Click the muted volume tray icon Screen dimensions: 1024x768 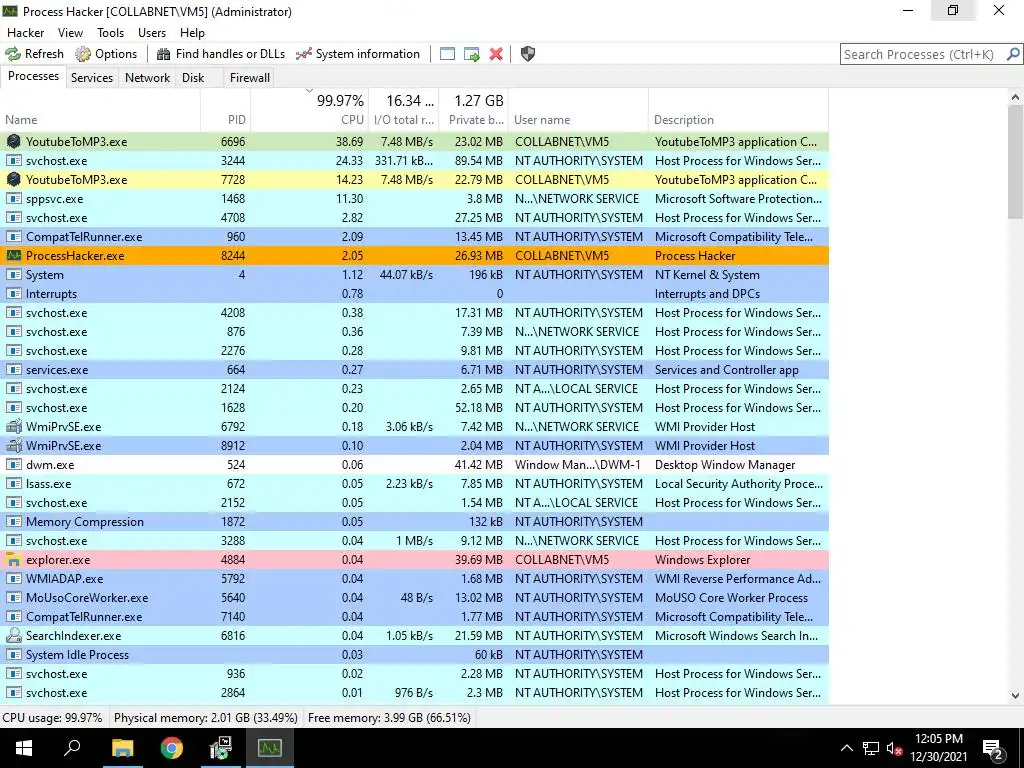point(894,749)
